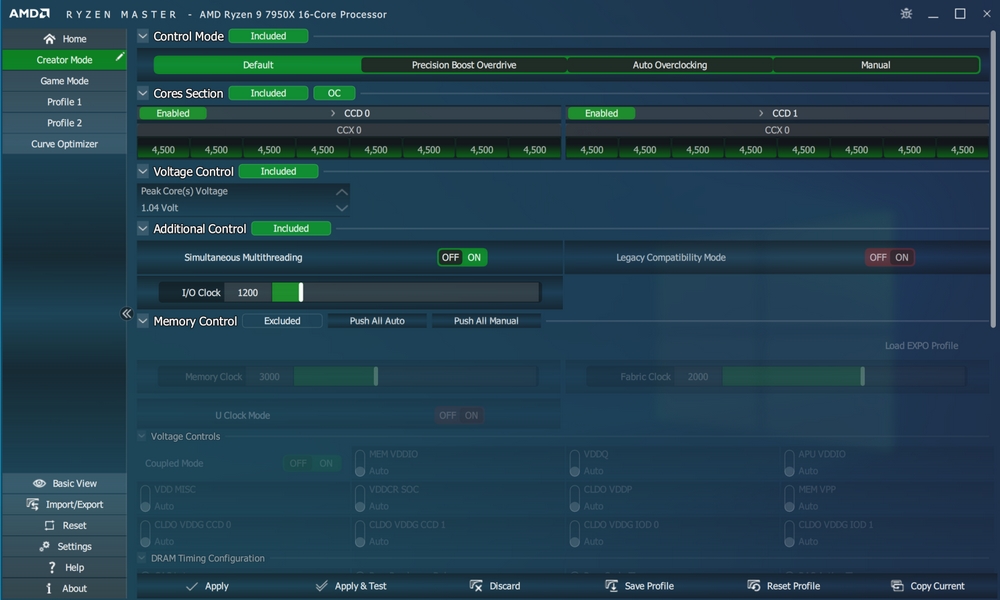Click the Enabled button for CCD 0

[x=173, y=113]
